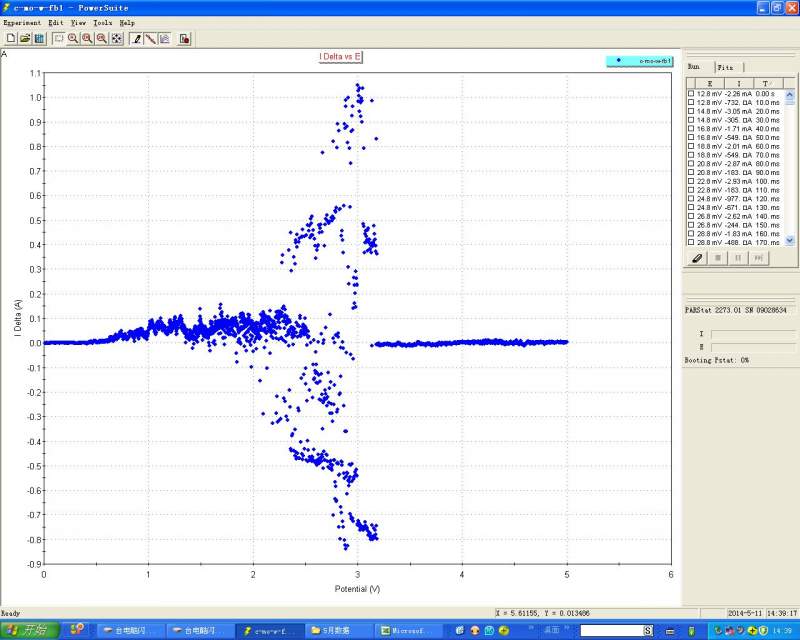Viewport: 800px width, 640px height.
Task: Enable the 28.8 mV 170 ms row checkbox
Action: (x=691, y=242)
